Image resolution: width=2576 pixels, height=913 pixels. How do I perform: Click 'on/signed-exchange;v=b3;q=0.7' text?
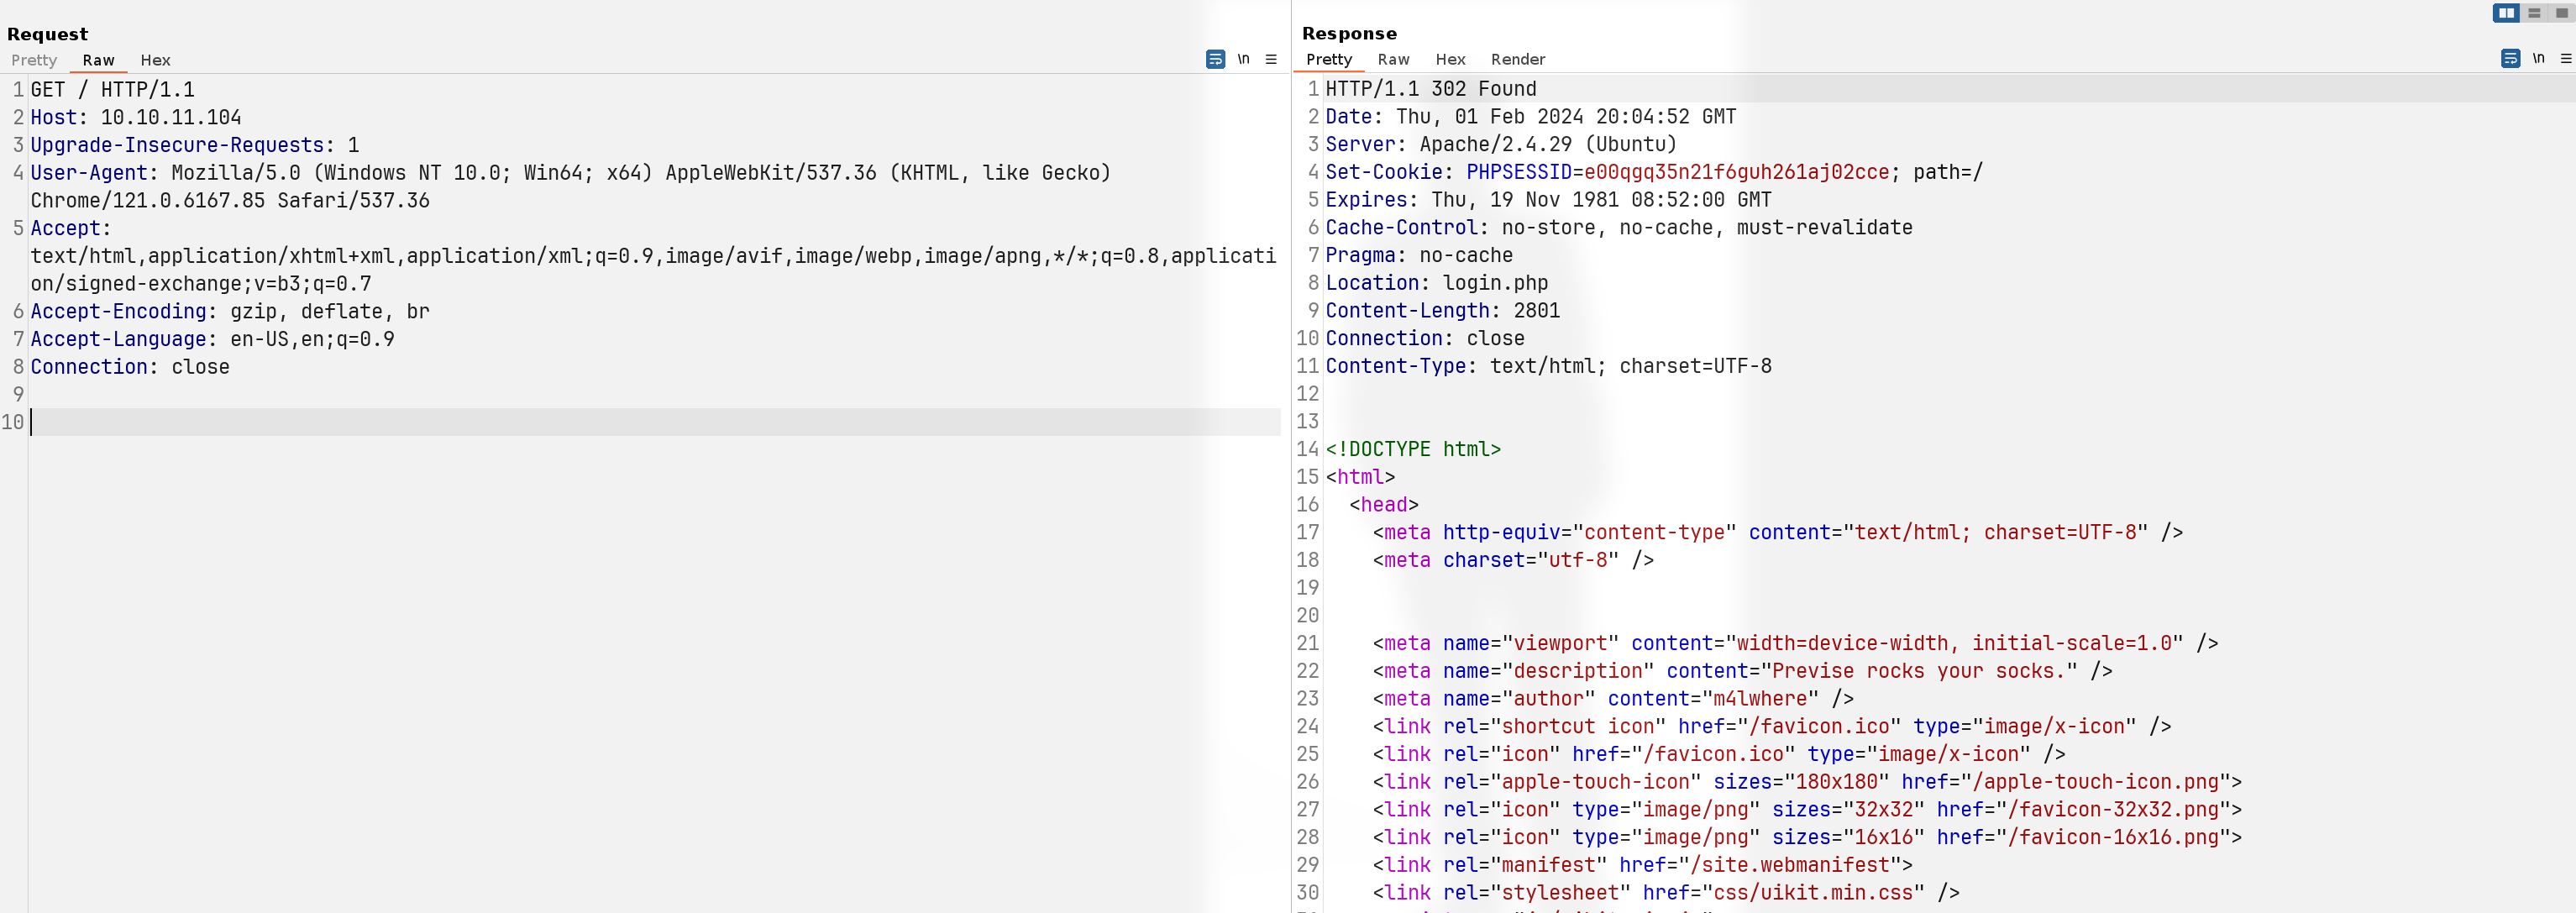(201, 284)
